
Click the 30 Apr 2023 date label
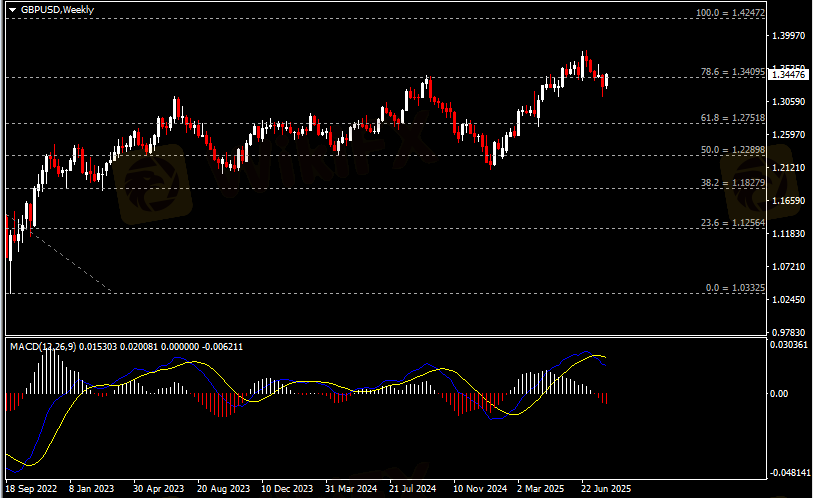pyautogui.click(x=158, y=489)
